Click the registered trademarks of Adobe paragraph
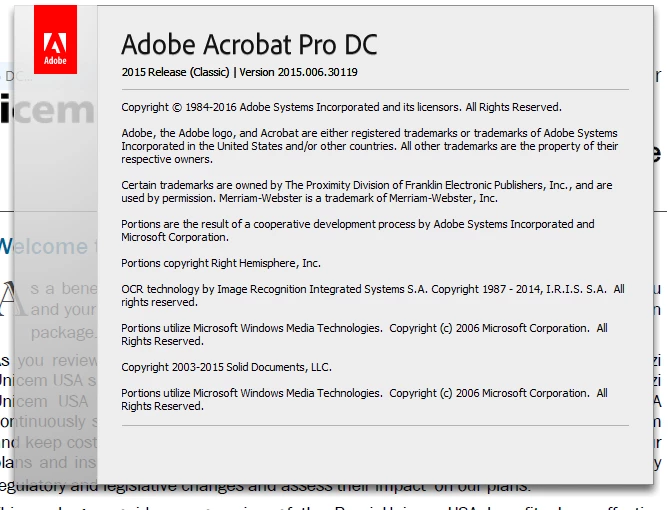This screenshot has height=510, width=668. pyautogui.click(x=369, y=146)
